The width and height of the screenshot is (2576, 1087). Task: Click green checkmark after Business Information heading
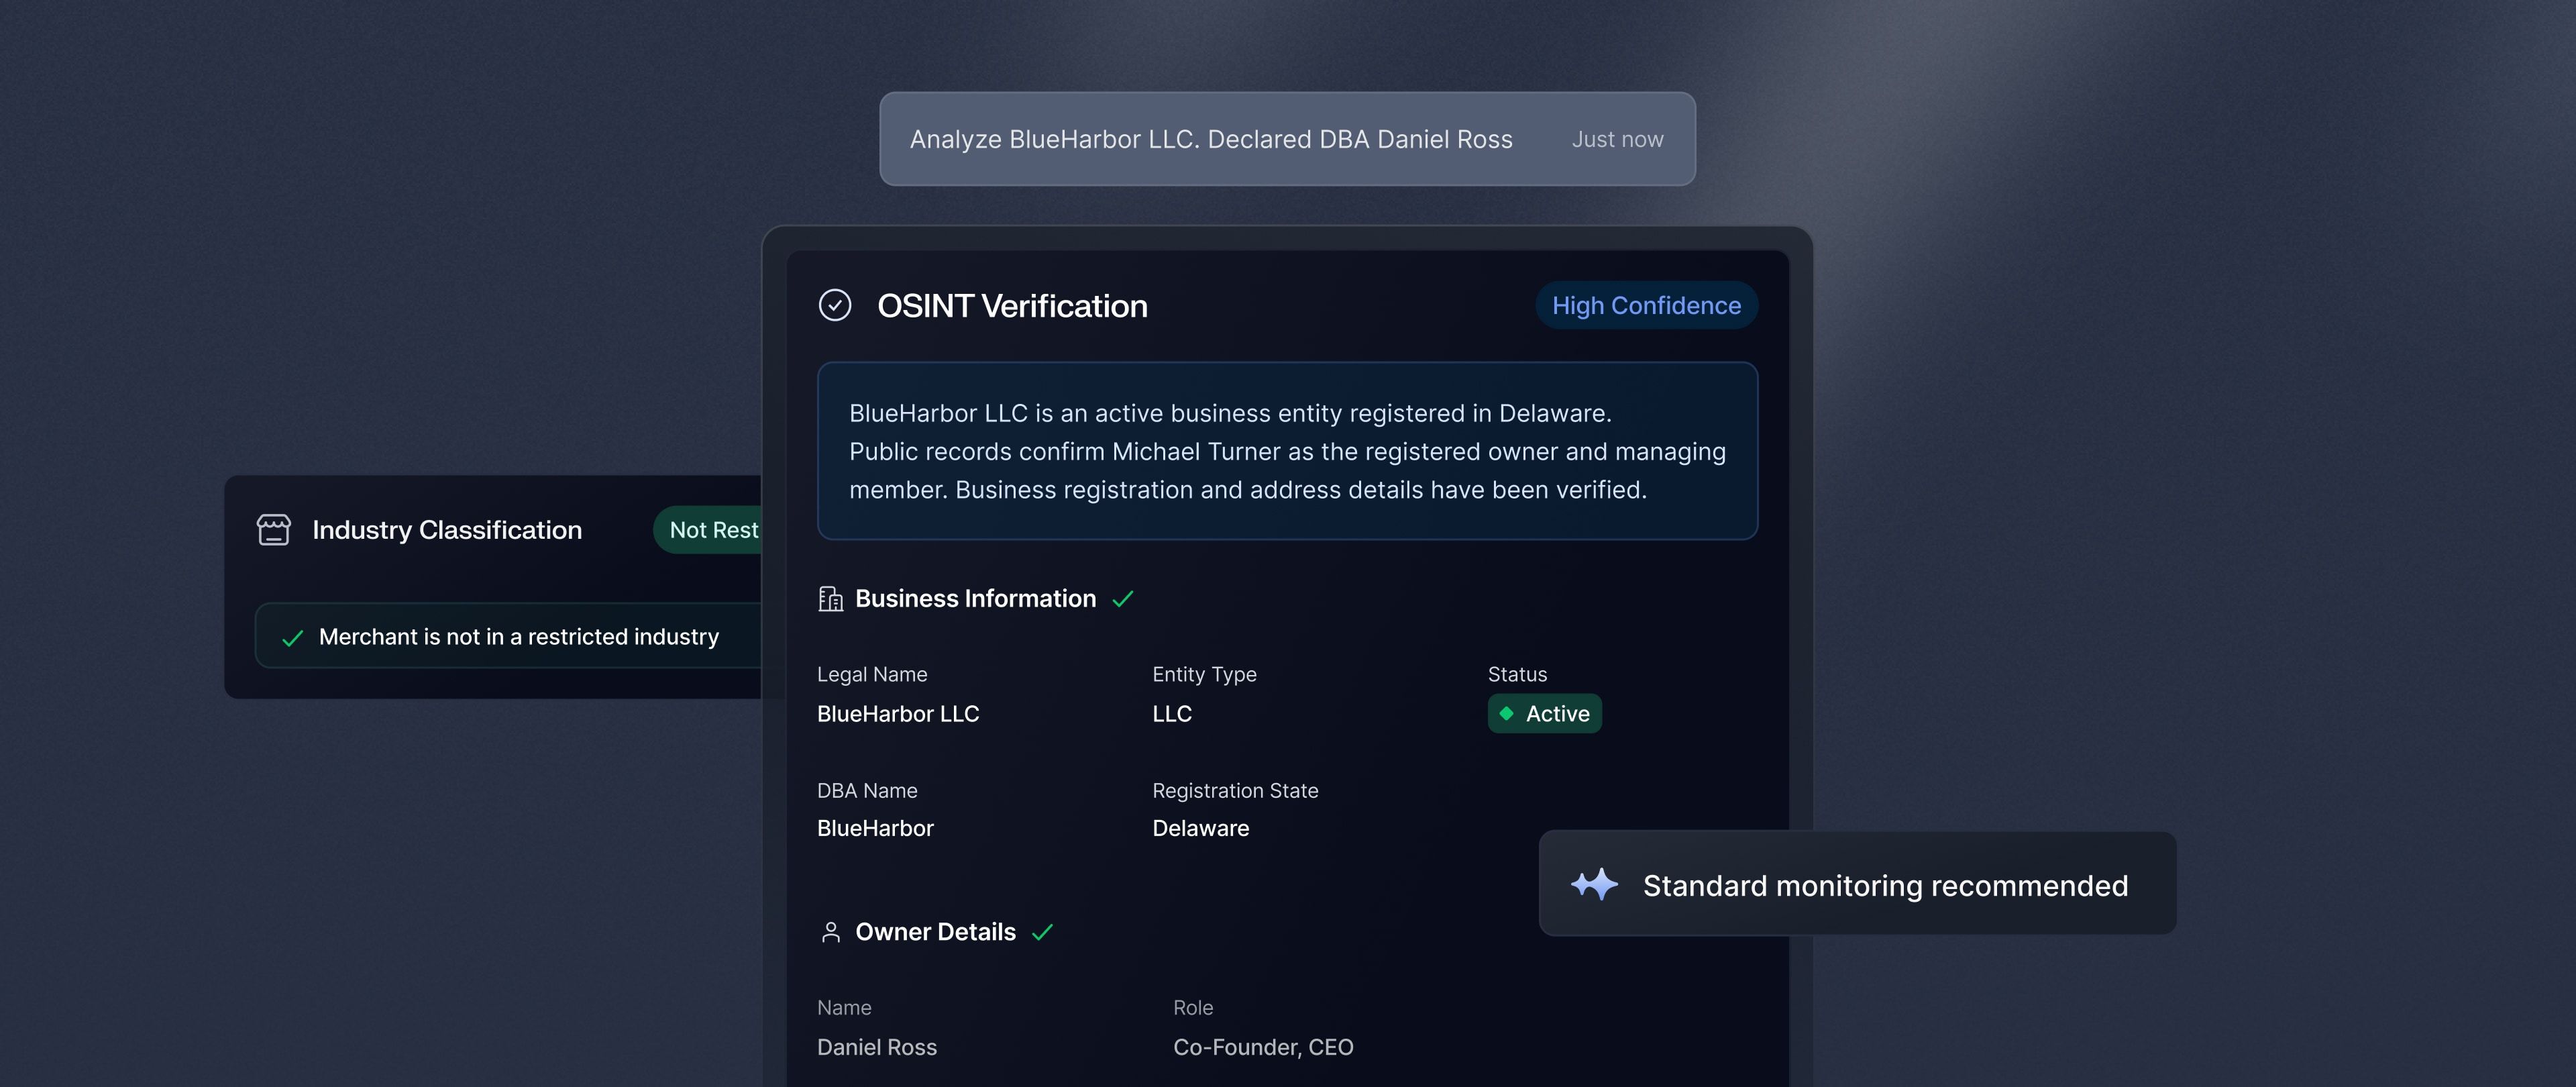1123,599
